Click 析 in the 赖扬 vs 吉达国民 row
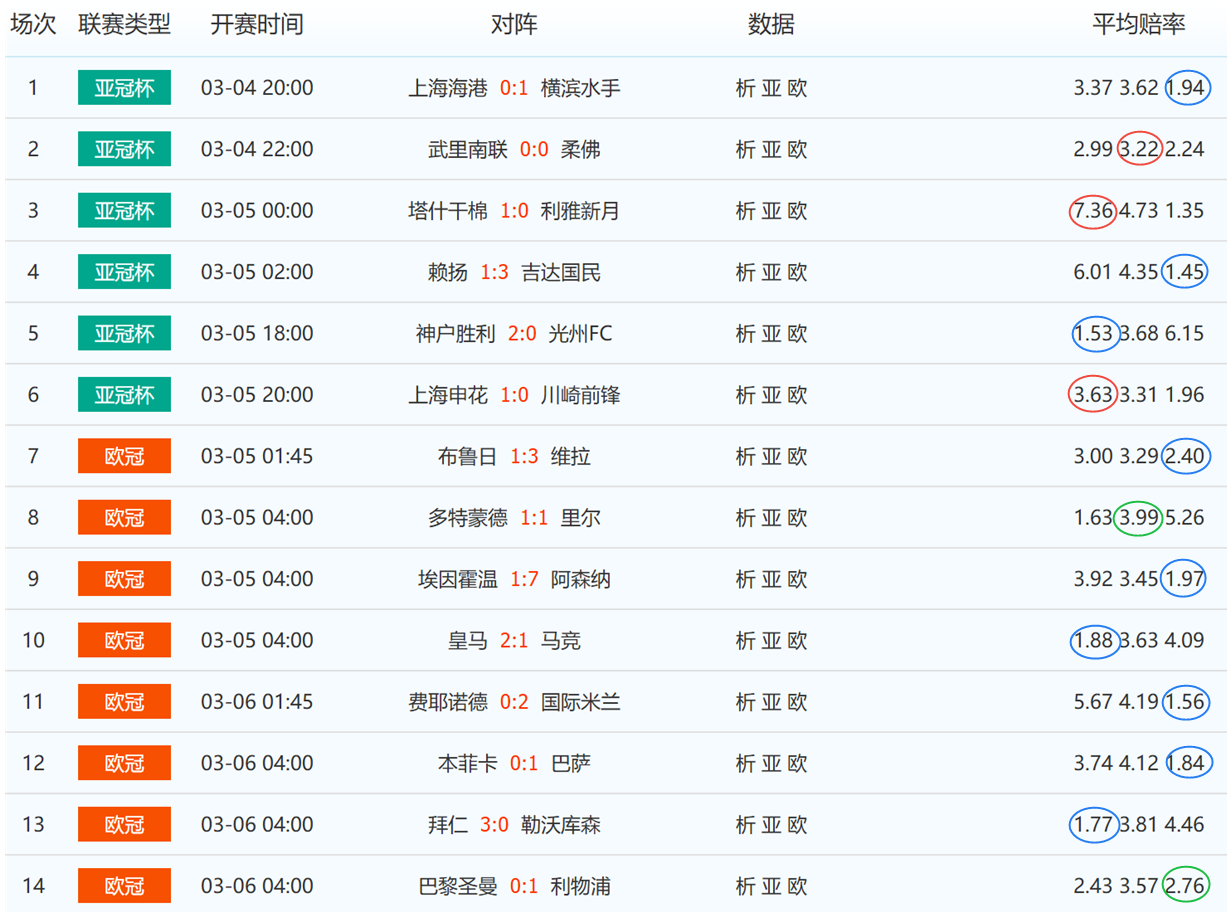Viewport: 1227px width, 912px height. 745,272
